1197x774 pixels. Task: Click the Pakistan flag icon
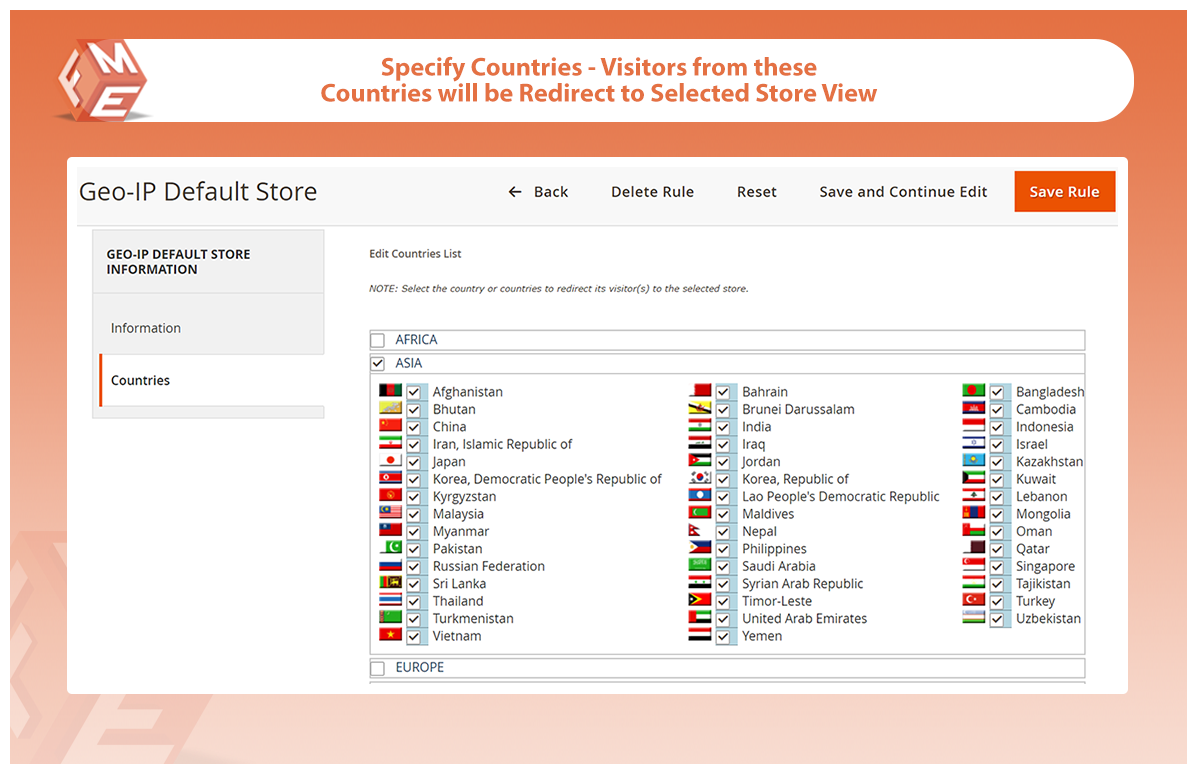tap(390, 548)
